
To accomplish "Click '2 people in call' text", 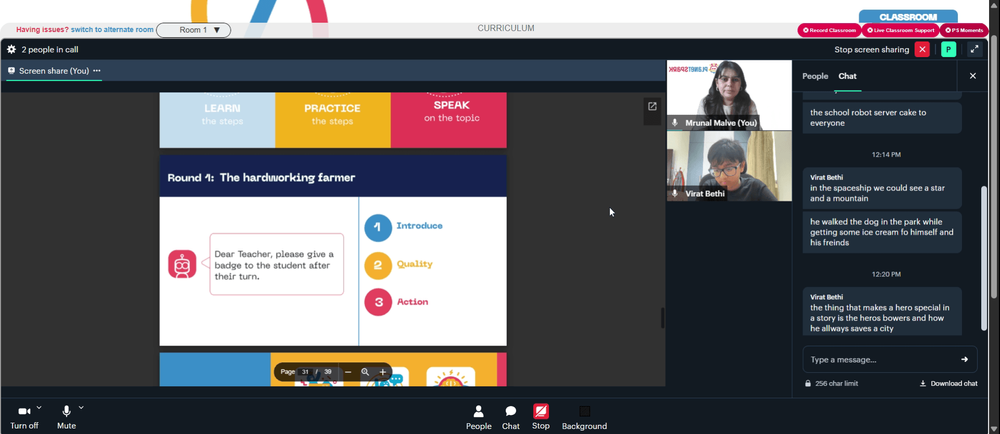I will tap(50, 50).
